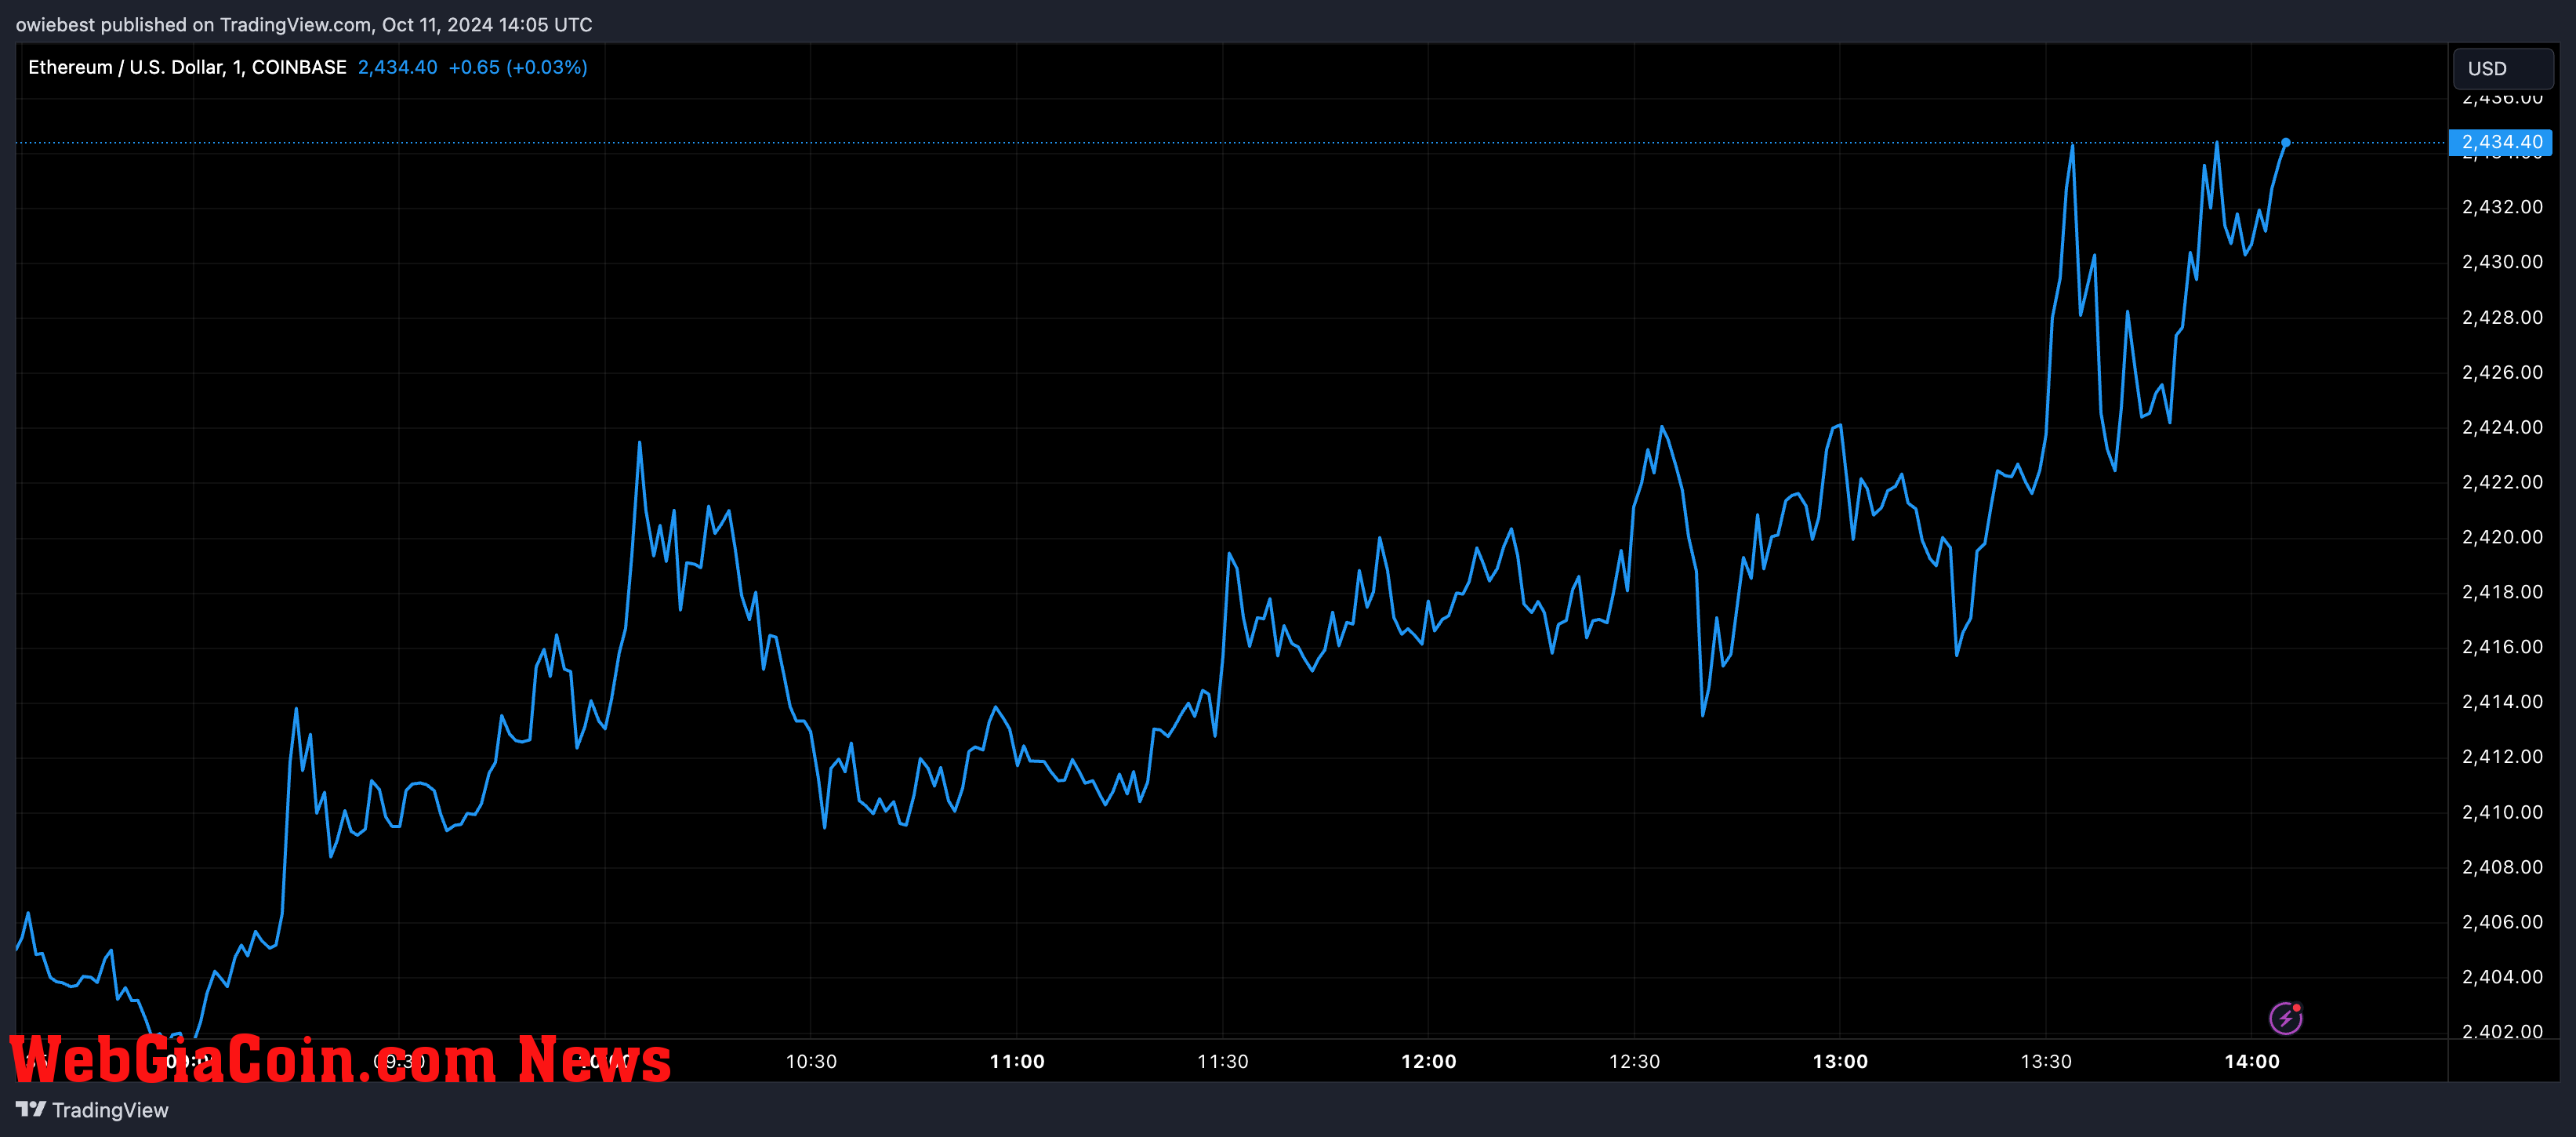Click the 2,406.00 price axis label
2576x1137 pixels.
(2502, 922)
